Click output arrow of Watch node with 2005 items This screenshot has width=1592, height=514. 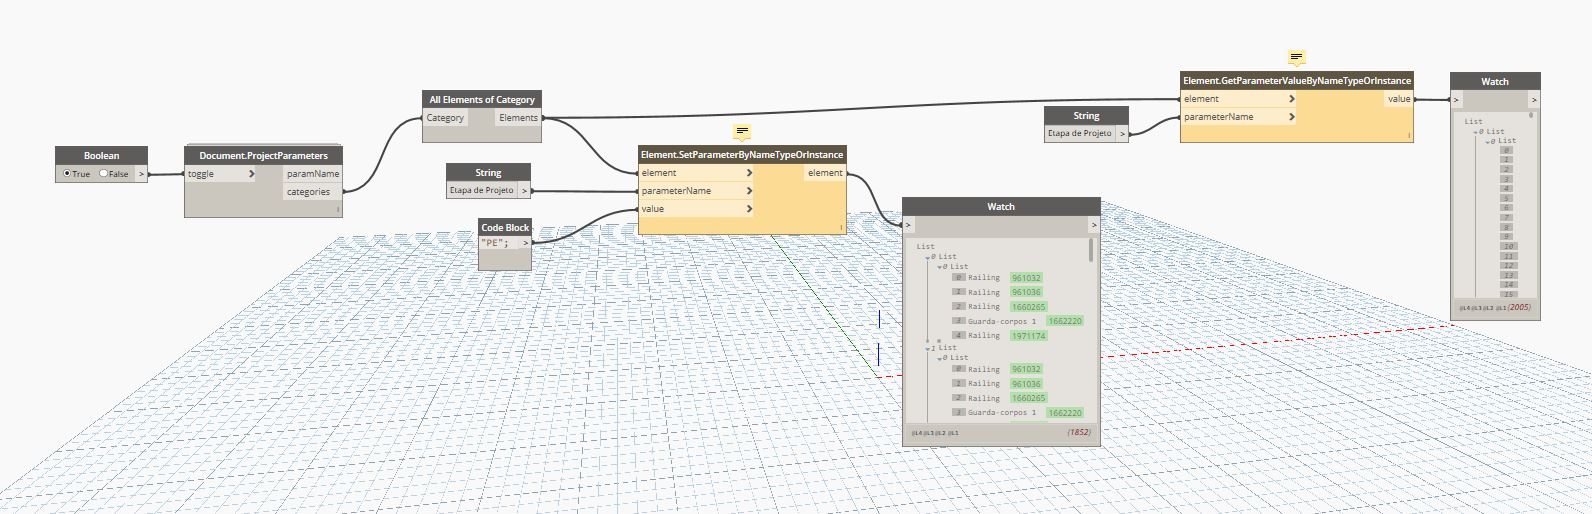(x=1534, y=100)
